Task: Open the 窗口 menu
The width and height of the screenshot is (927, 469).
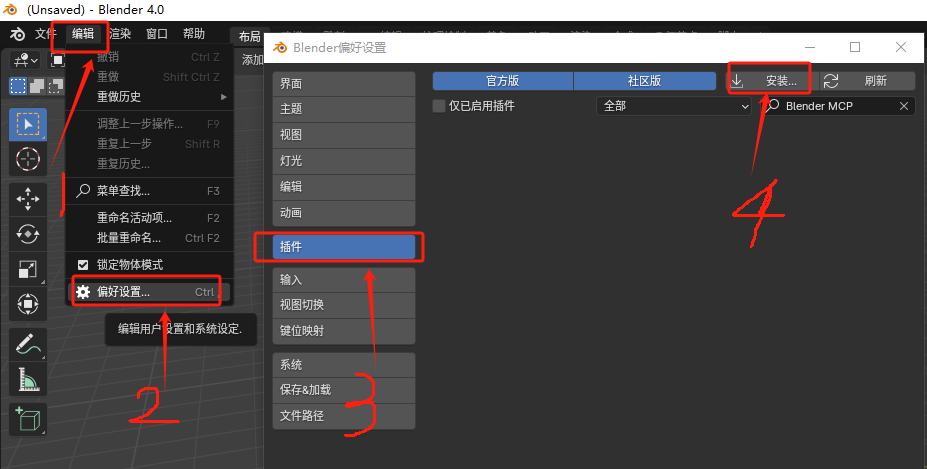Action: (x=157, y=34)
